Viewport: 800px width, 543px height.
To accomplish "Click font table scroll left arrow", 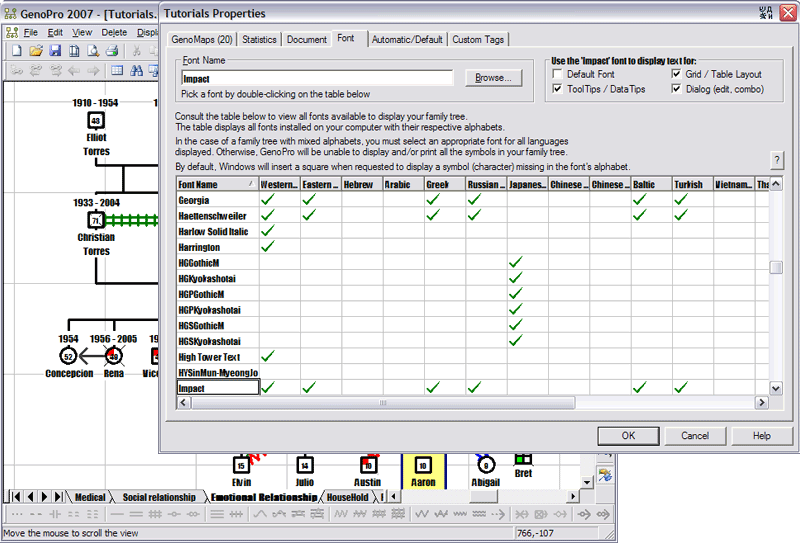I will click(x=184, y=403).
